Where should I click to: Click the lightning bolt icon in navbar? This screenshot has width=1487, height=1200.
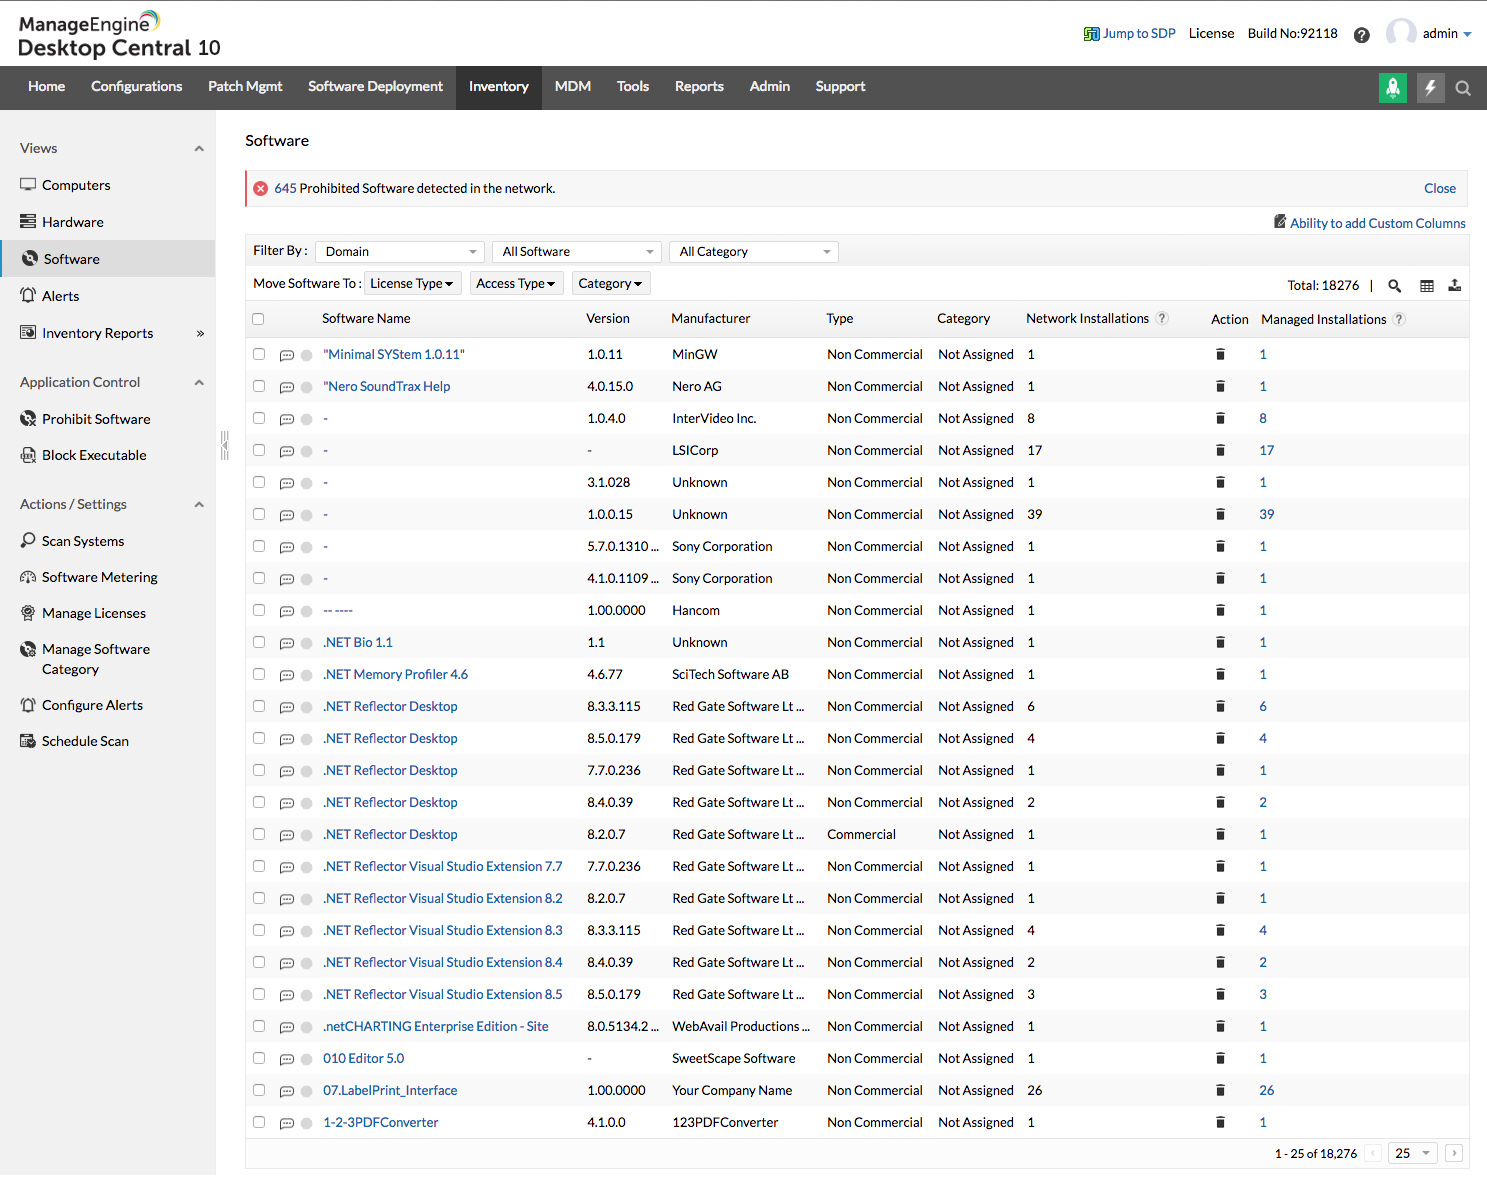click(1431, 88)
